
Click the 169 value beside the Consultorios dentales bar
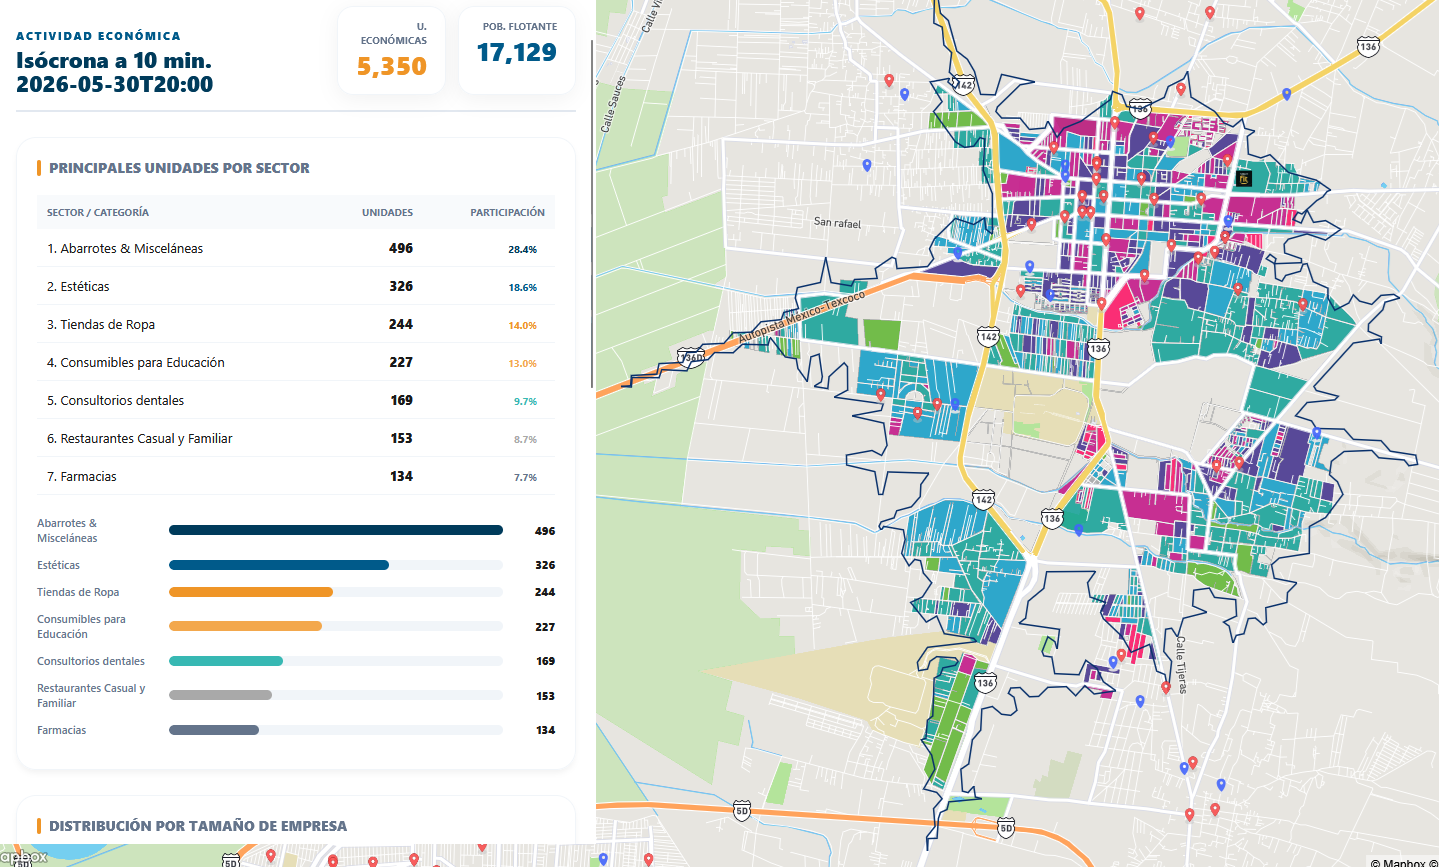[x=545, y=661]
